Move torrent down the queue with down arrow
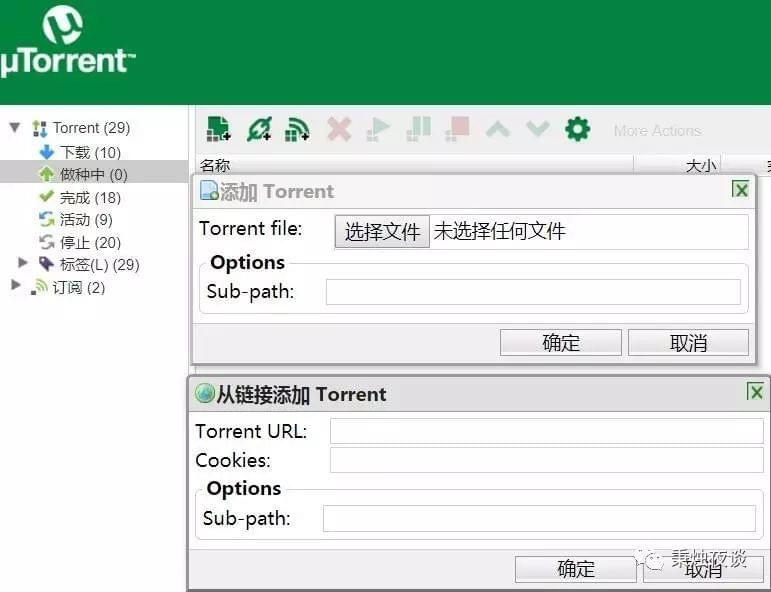The image size is (771, 592). pos(538,129)
